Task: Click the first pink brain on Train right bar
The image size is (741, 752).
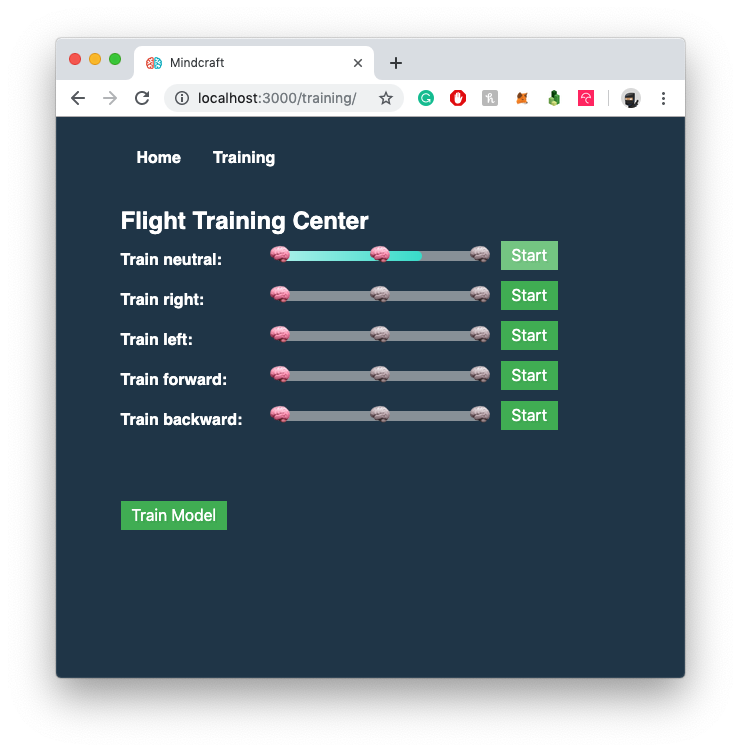Action: [x=280, y=294]
